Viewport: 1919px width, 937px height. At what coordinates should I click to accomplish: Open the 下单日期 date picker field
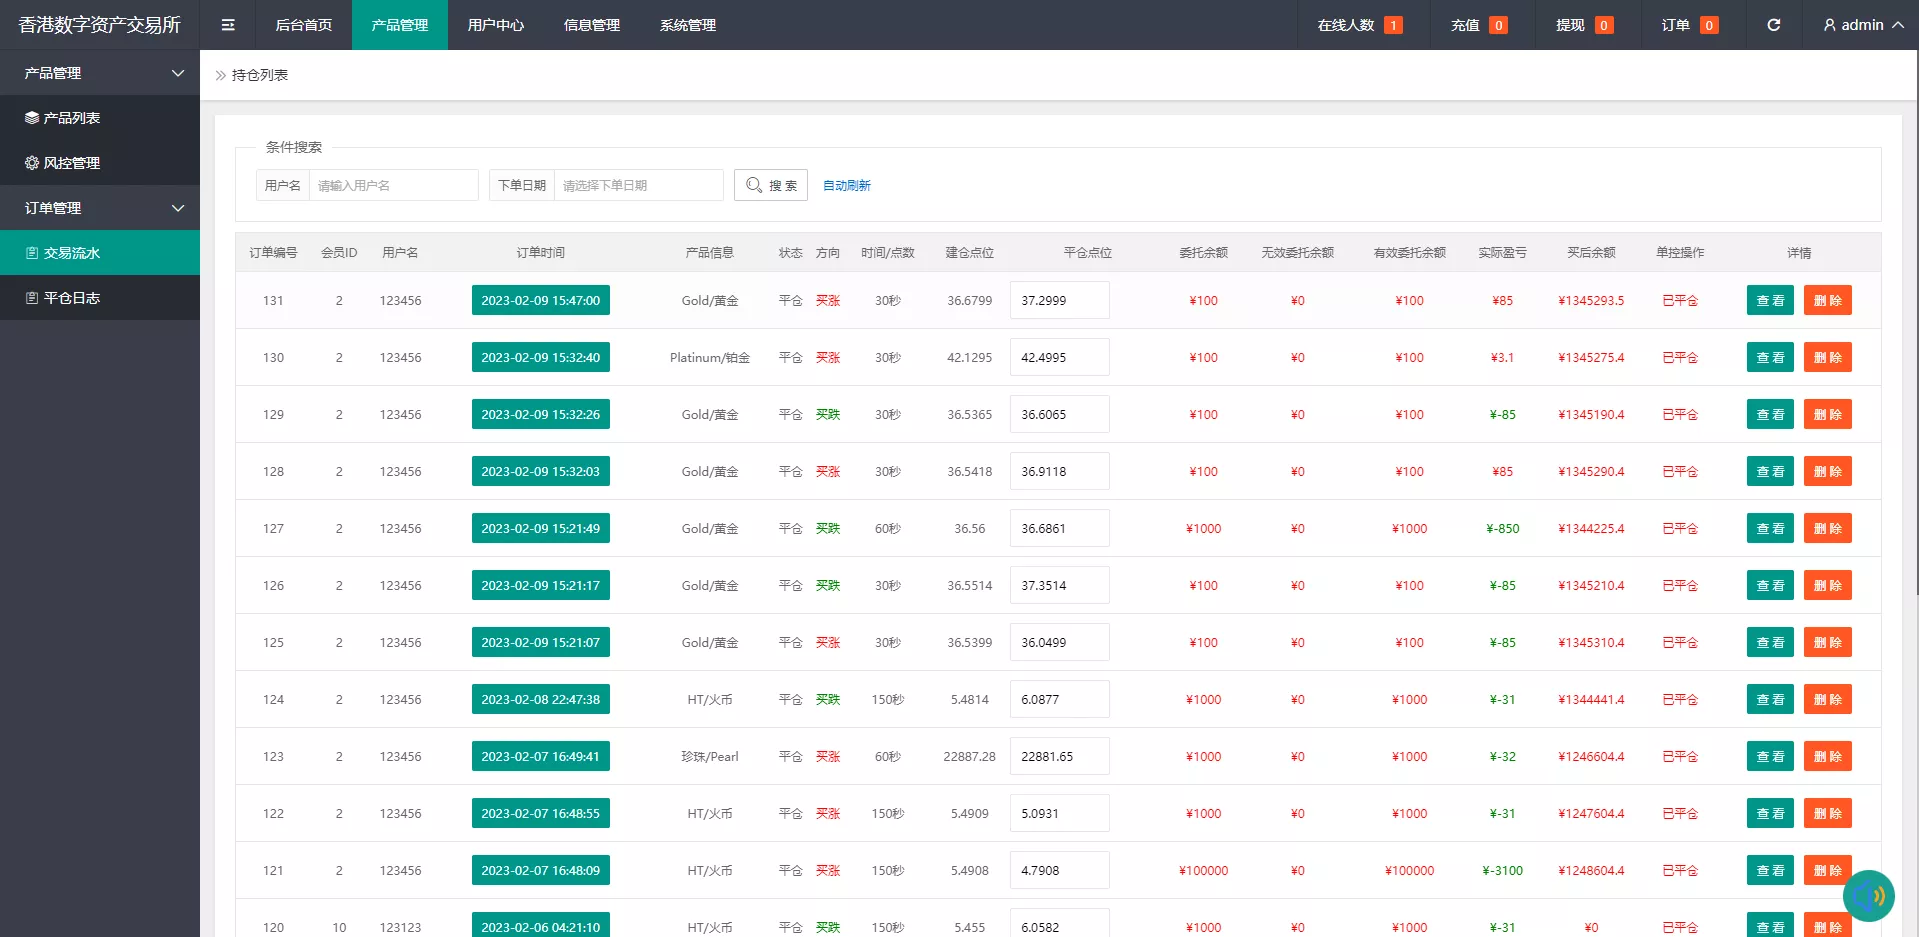click(x=638, y=185)
